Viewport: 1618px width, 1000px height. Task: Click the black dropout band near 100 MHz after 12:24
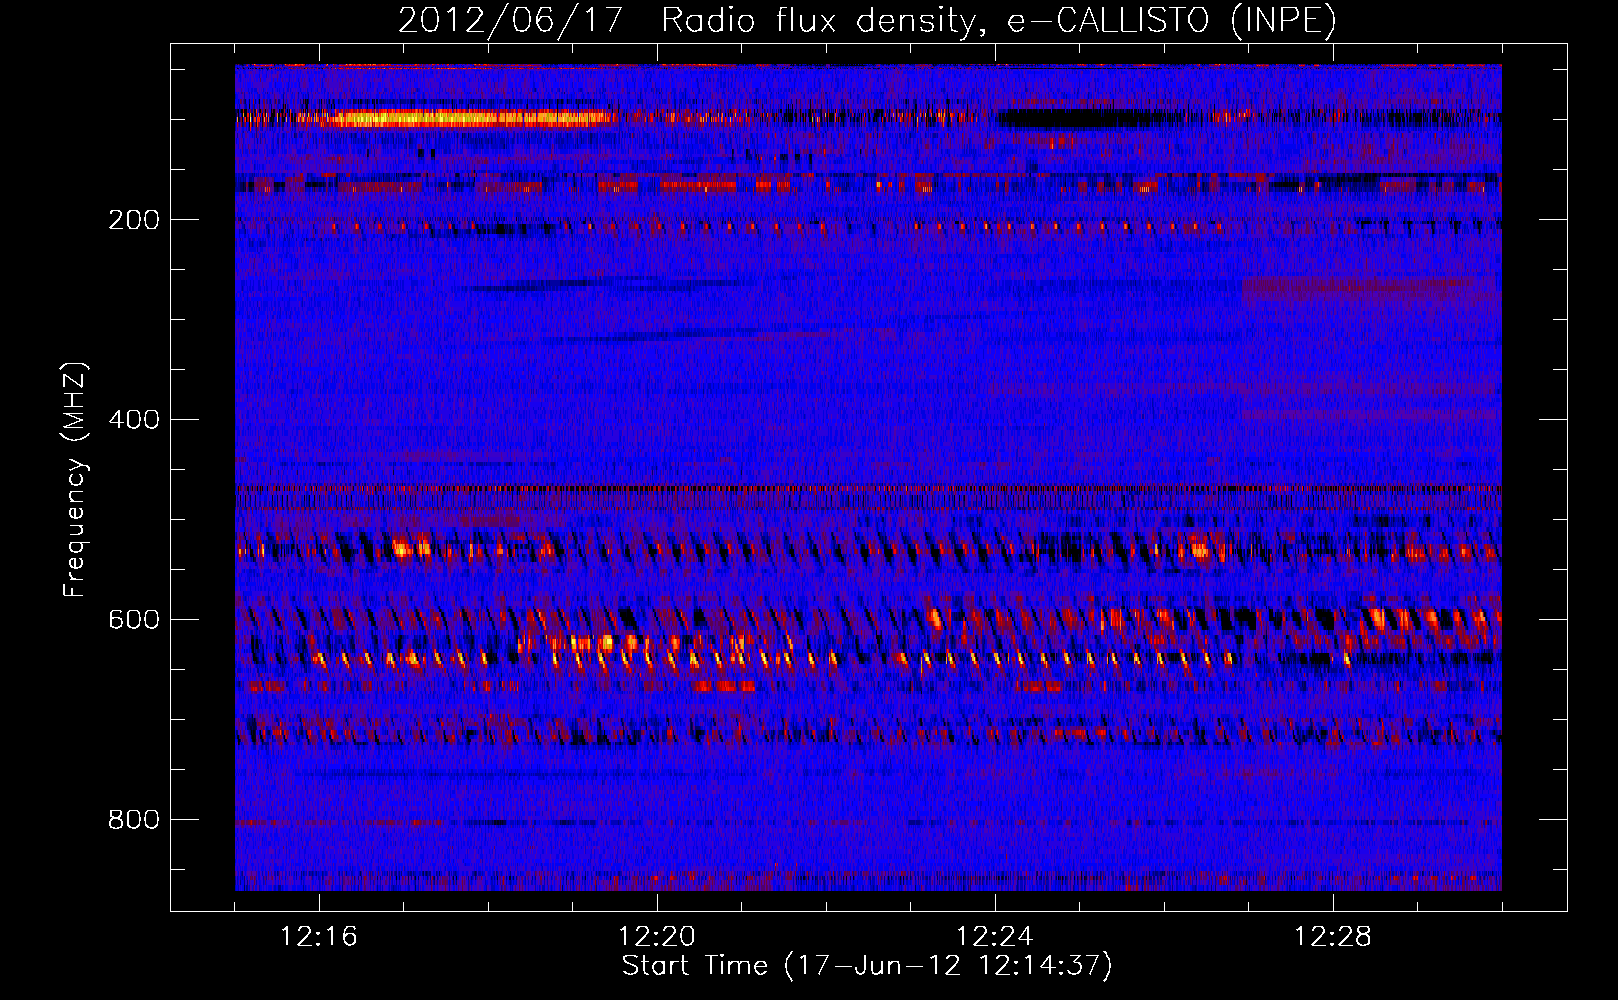[x=1080, y=119]
